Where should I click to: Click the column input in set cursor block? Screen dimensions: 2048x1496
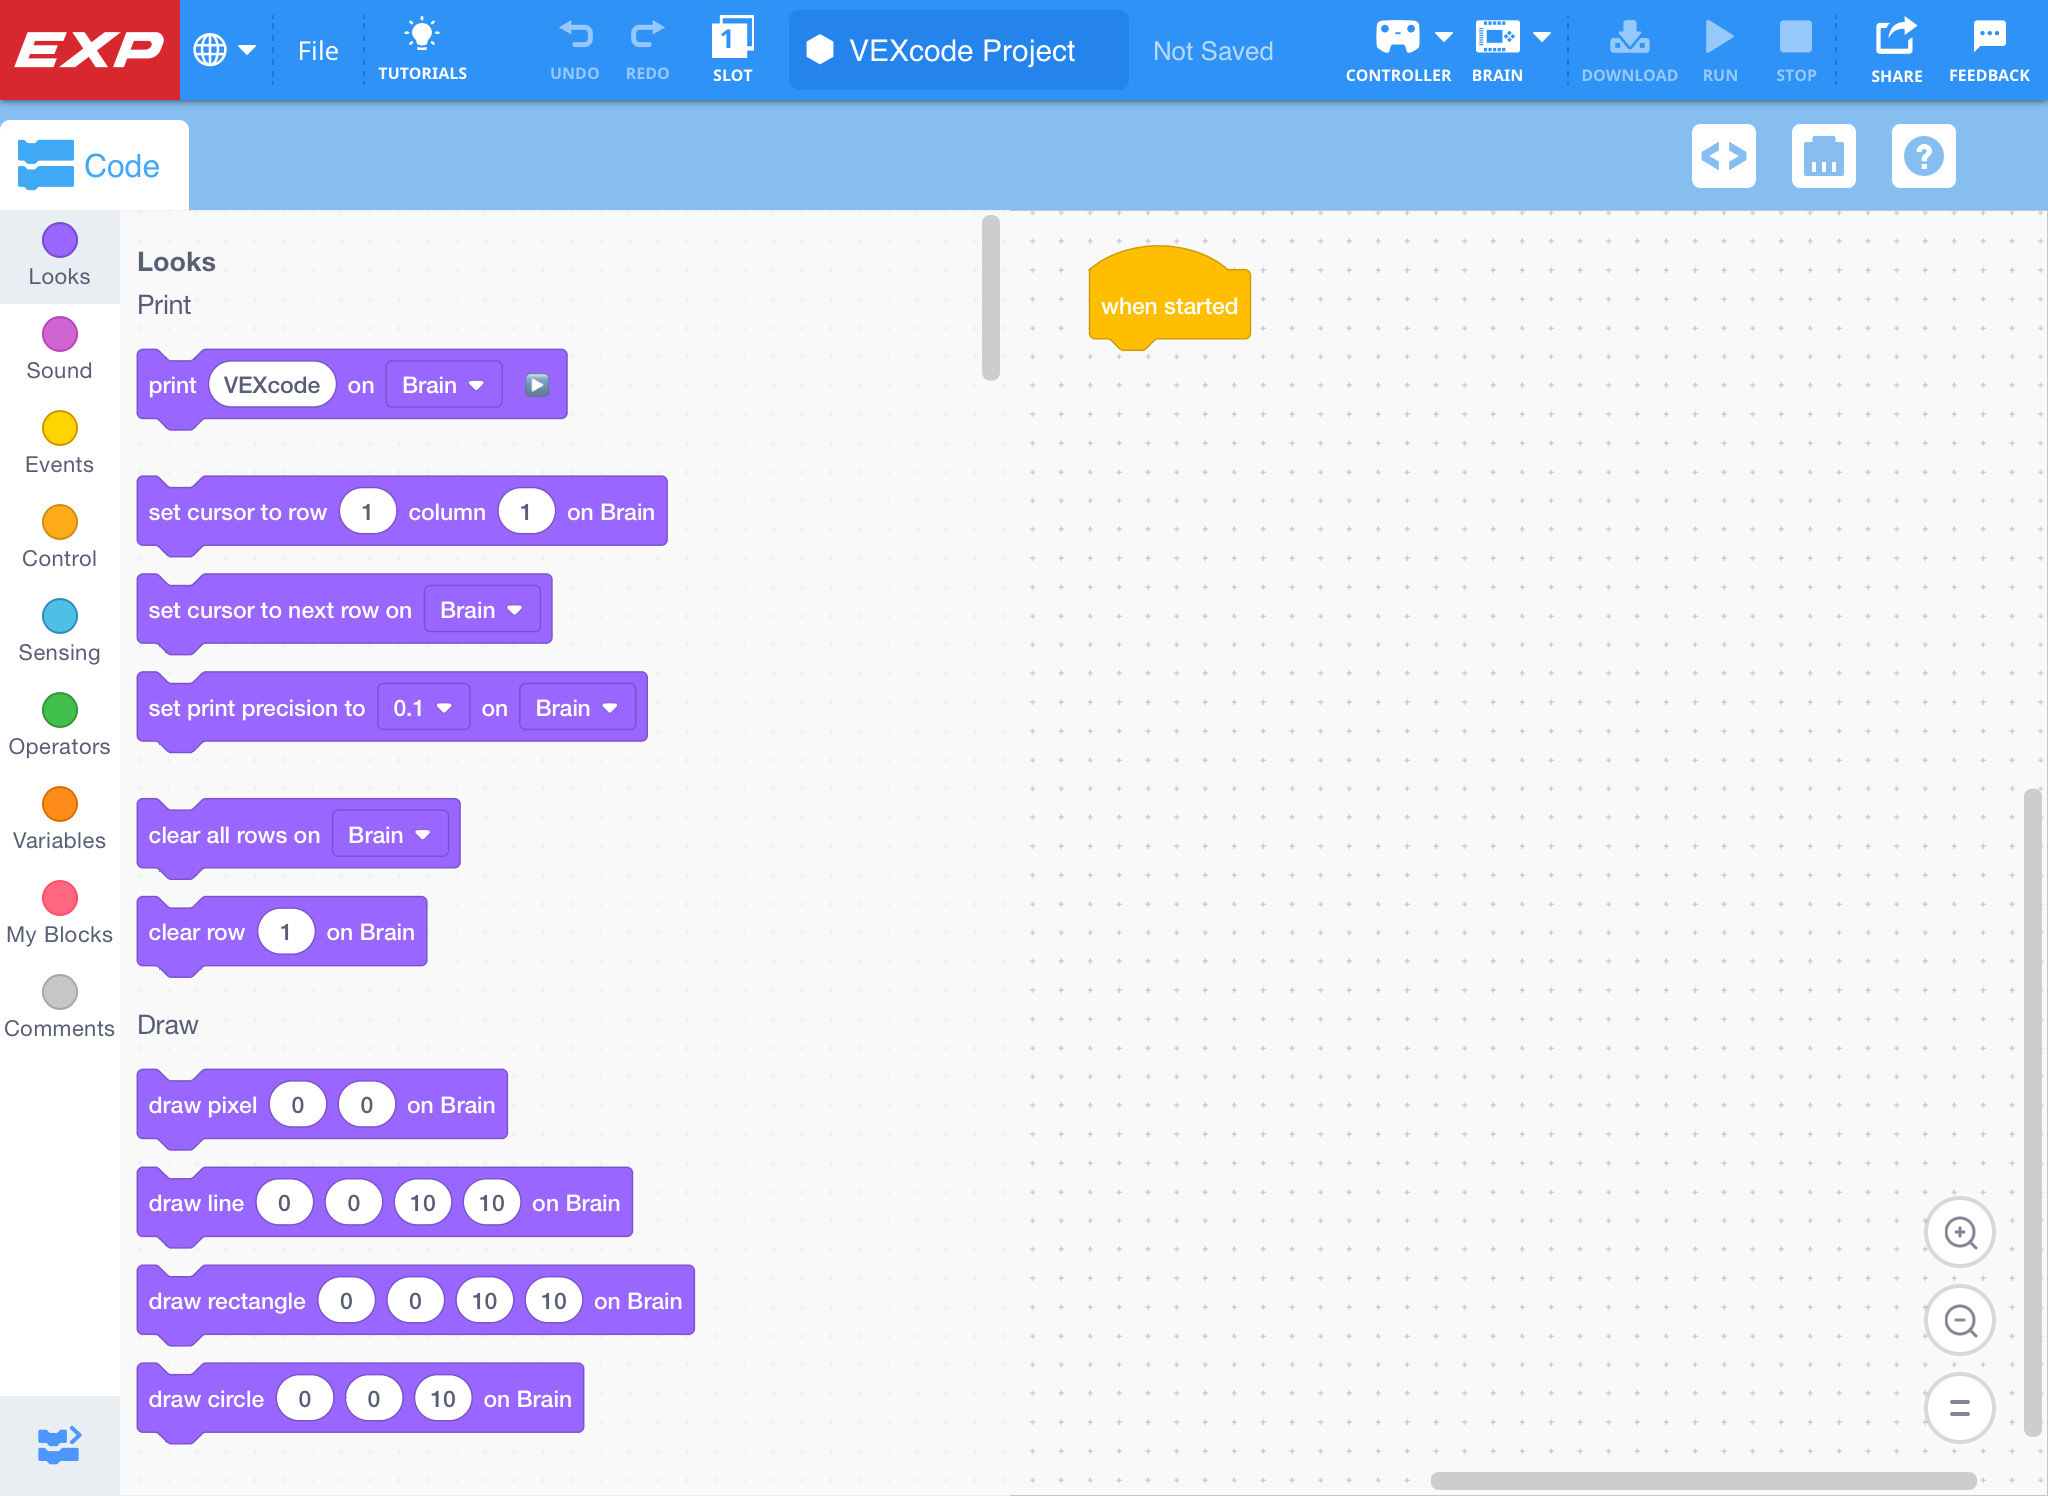click(x=526, y=511)
